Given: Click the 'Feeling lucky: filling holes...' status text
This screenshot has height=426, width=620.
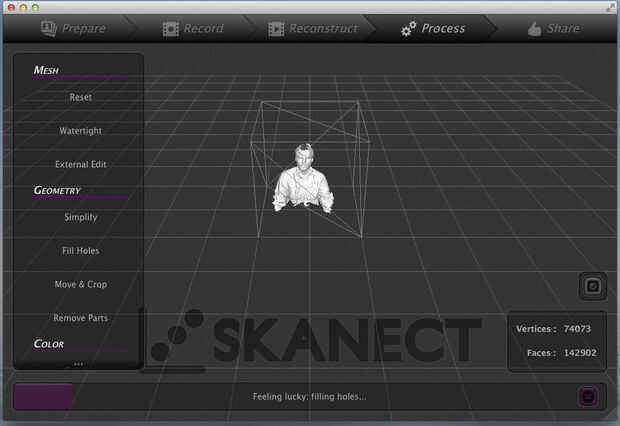Looking at the screenshot, I should [x=310, y=396].
